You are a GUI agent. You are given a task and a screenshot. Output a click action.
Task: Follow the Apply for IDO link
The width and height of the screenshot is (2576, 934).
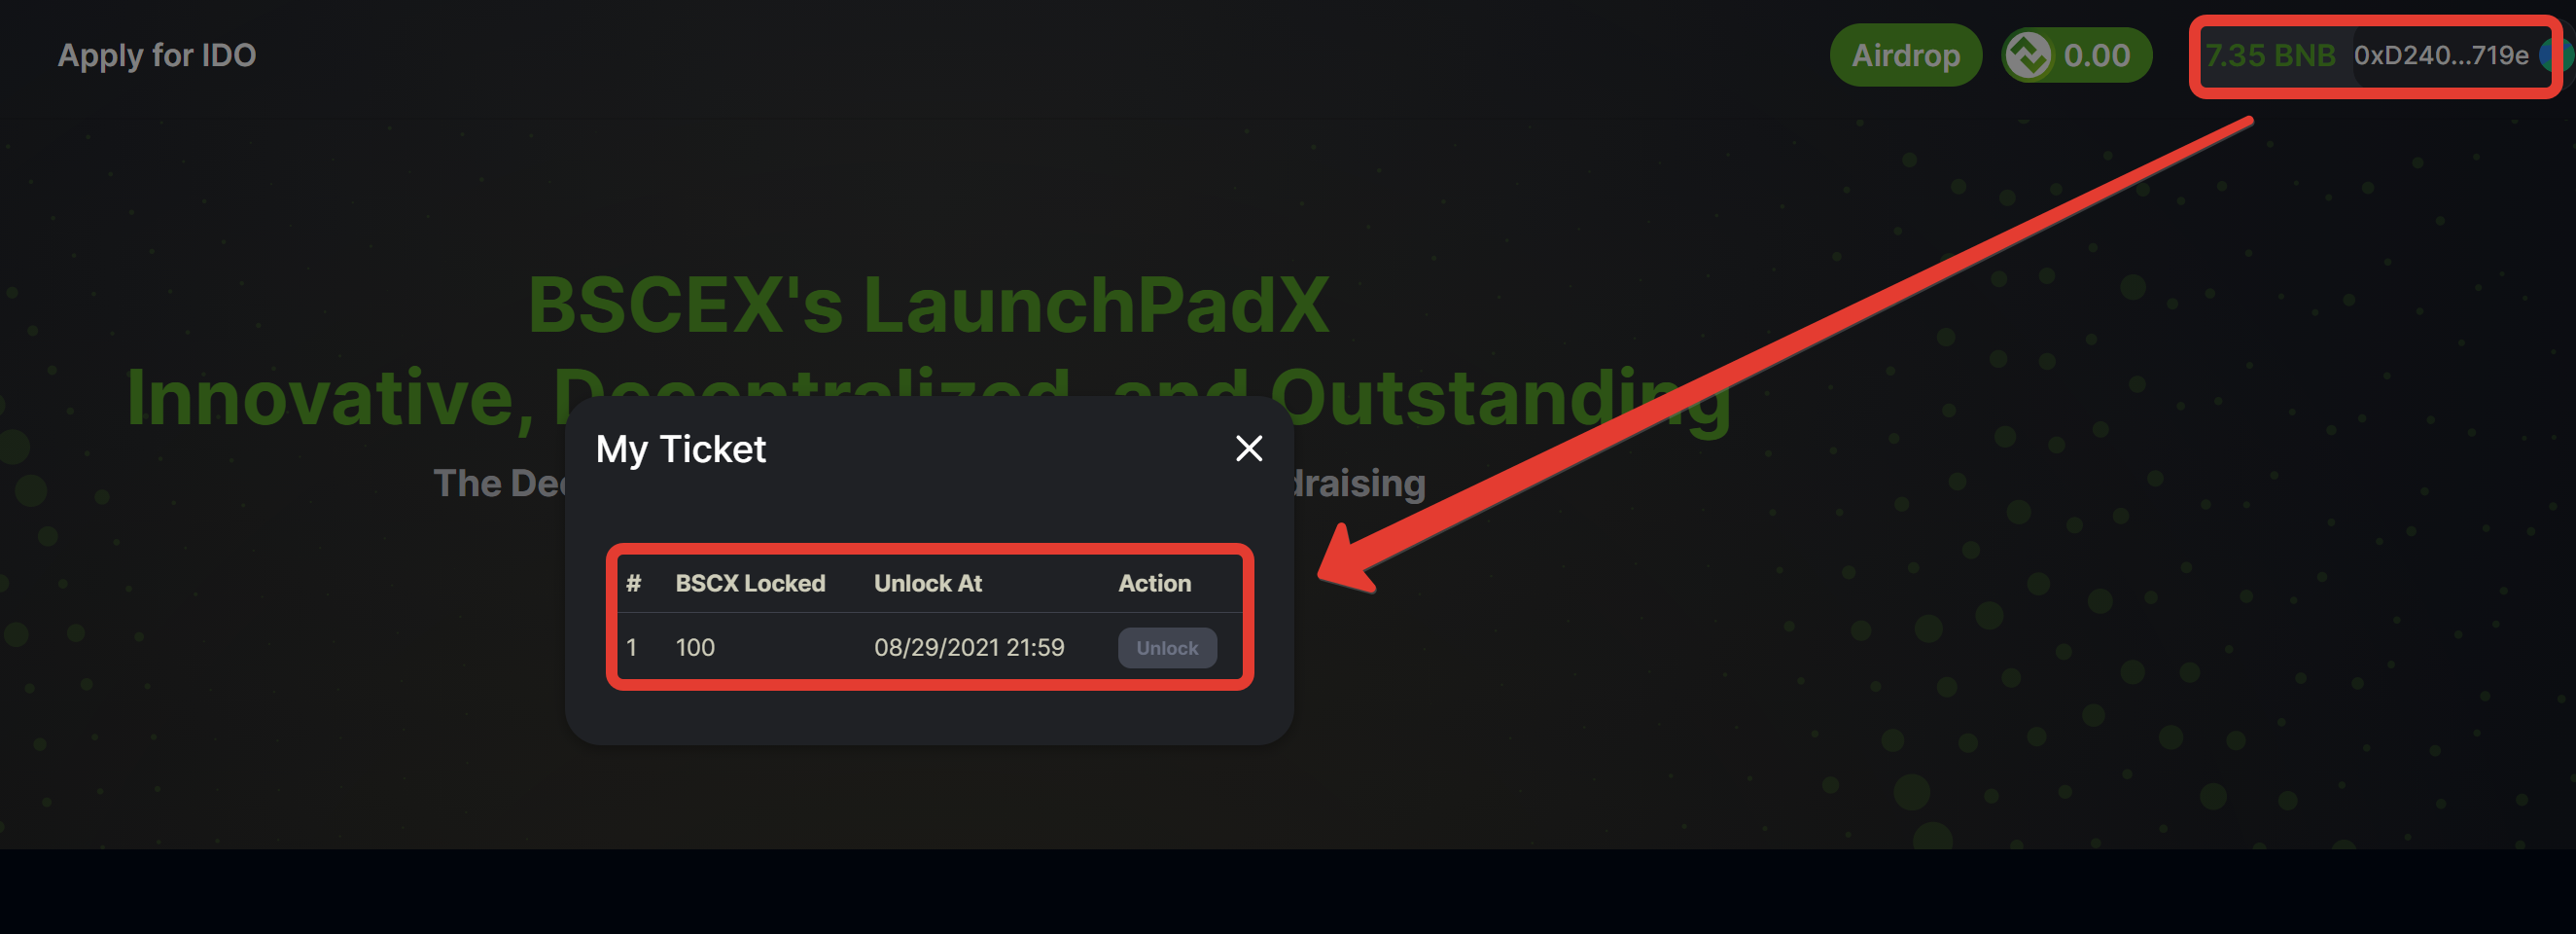point(157,55)
